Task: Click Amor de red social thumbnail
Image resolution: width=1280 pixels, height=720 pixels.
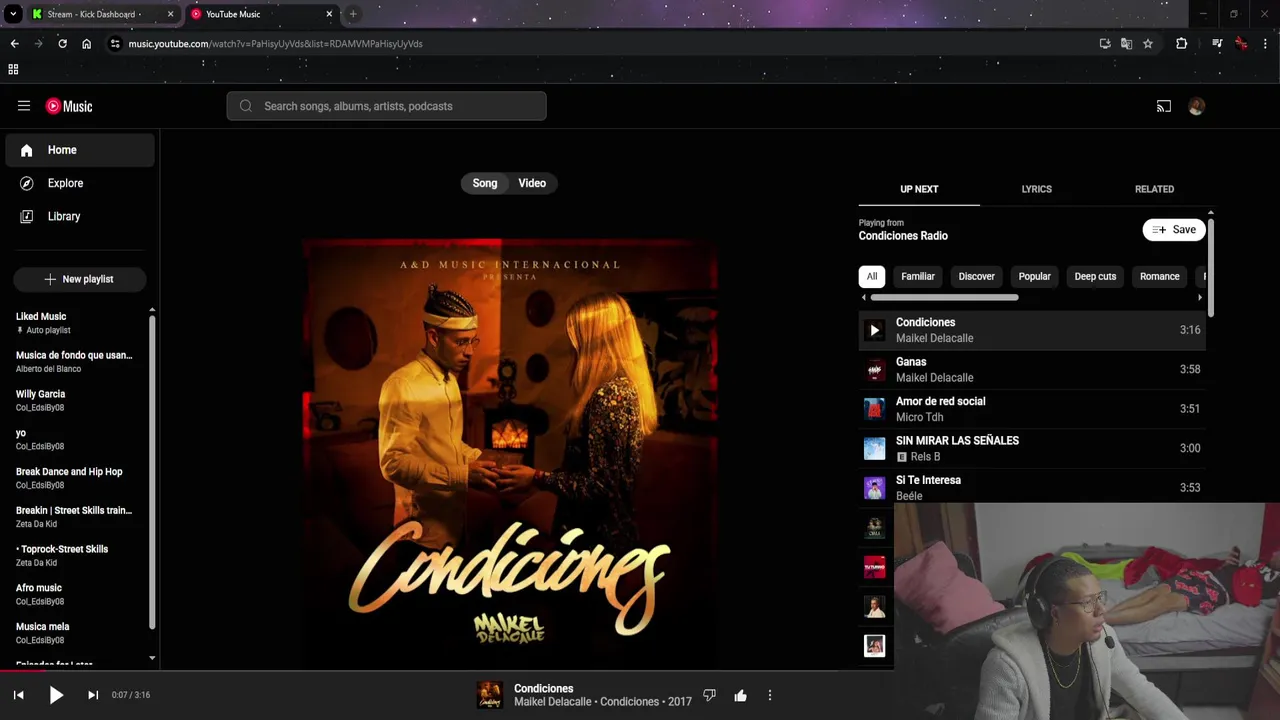Action: click(x=874, y=409)
